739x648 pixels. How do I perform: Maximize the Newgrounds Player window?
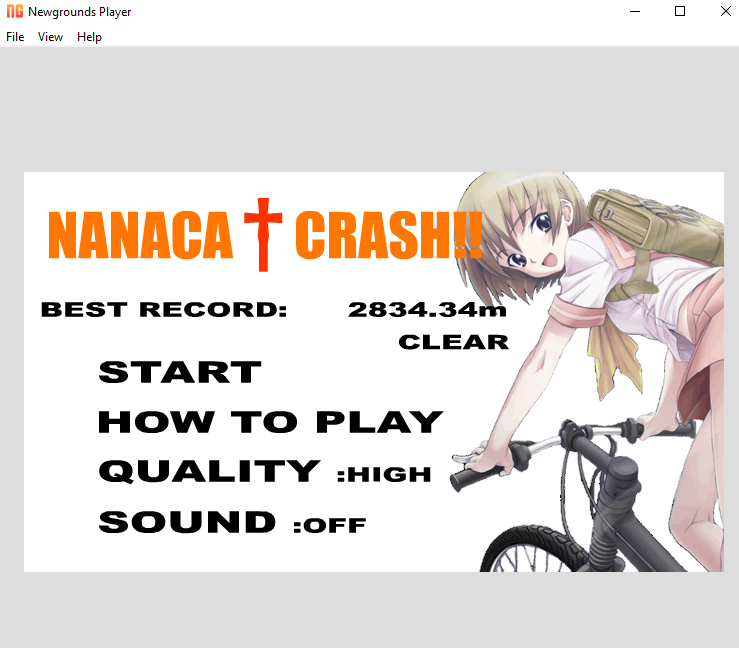tap(680, 12)
